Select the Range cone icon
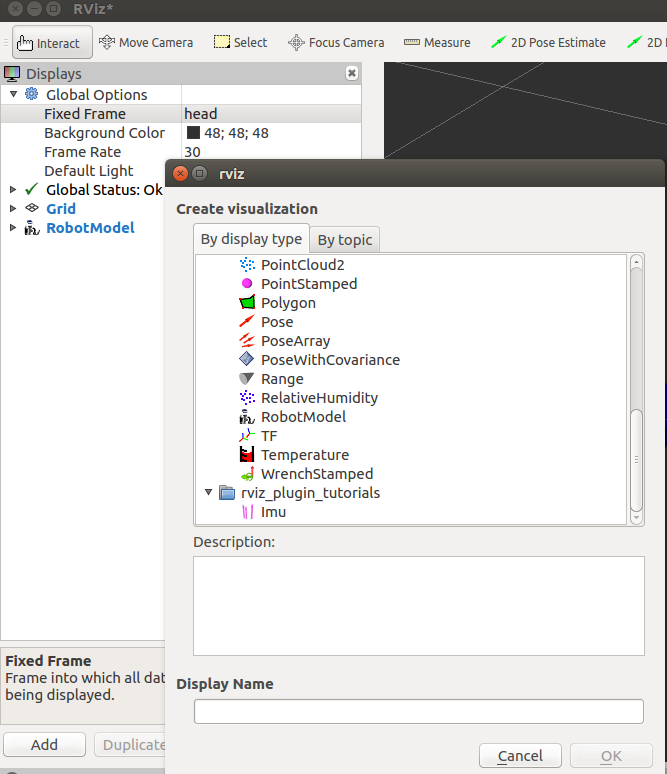The width and height of the screenshot is (667, 774). point(247,379)
